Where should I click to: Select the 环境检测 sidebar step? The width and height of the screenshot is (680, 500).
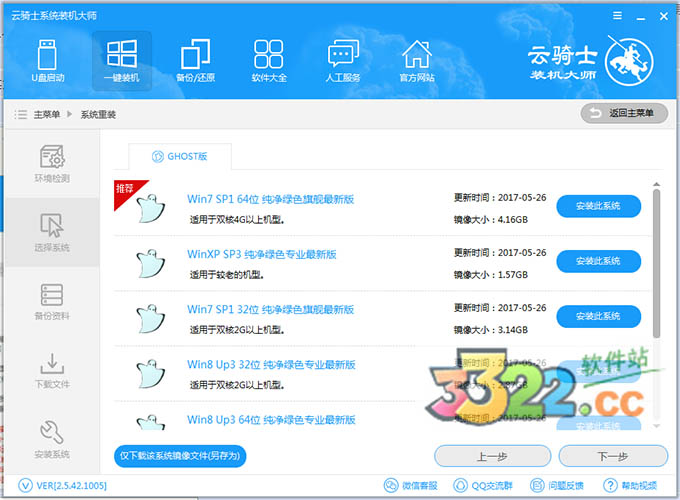tap(52, 163)
